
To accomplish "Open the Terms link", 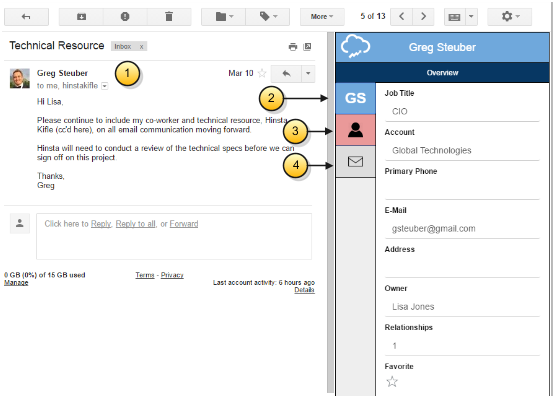I will [145, 275].
